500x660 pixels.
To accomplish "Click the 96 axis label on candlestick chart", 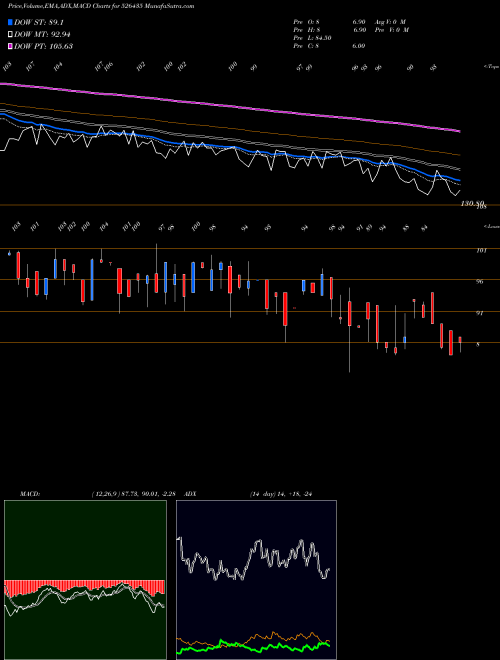I will click(x=479, y=282).
